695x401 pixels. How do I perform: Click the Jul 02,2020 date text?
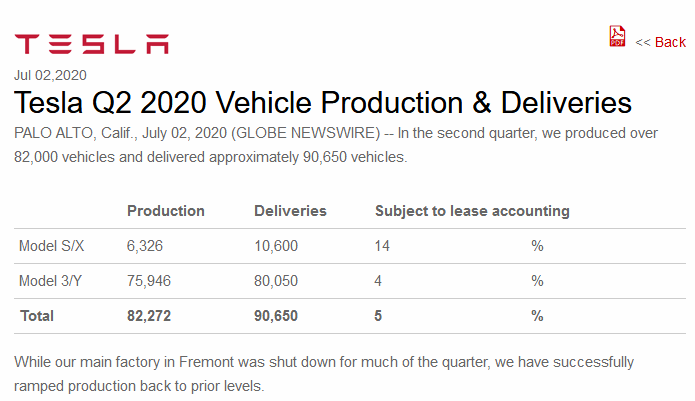click(x=50, y=74)
